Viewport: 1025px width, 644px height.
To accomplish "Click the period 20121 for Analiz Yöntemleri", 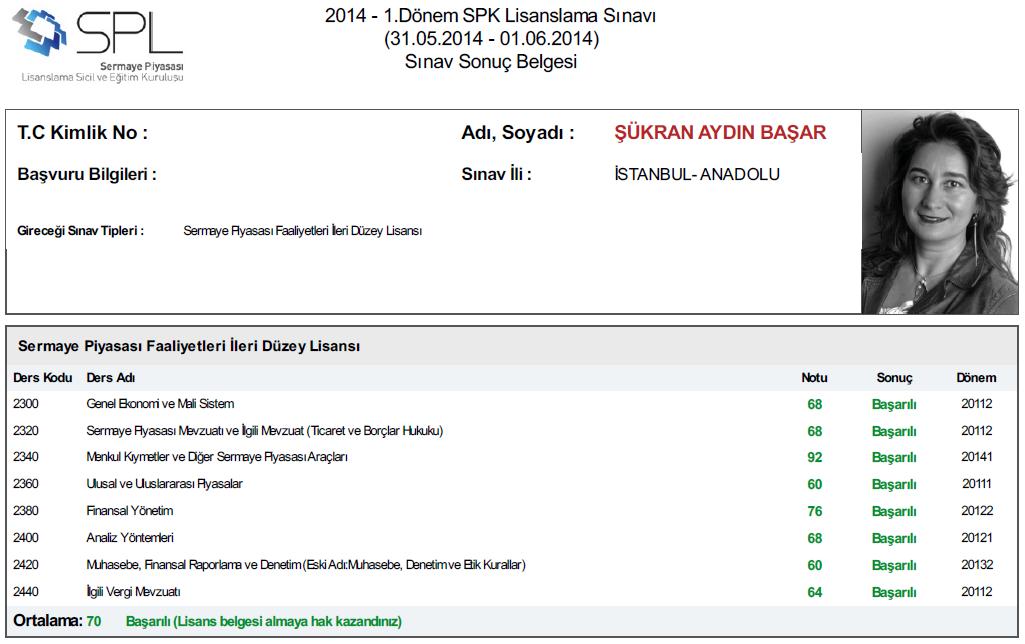I will click(x=977, y=538).
